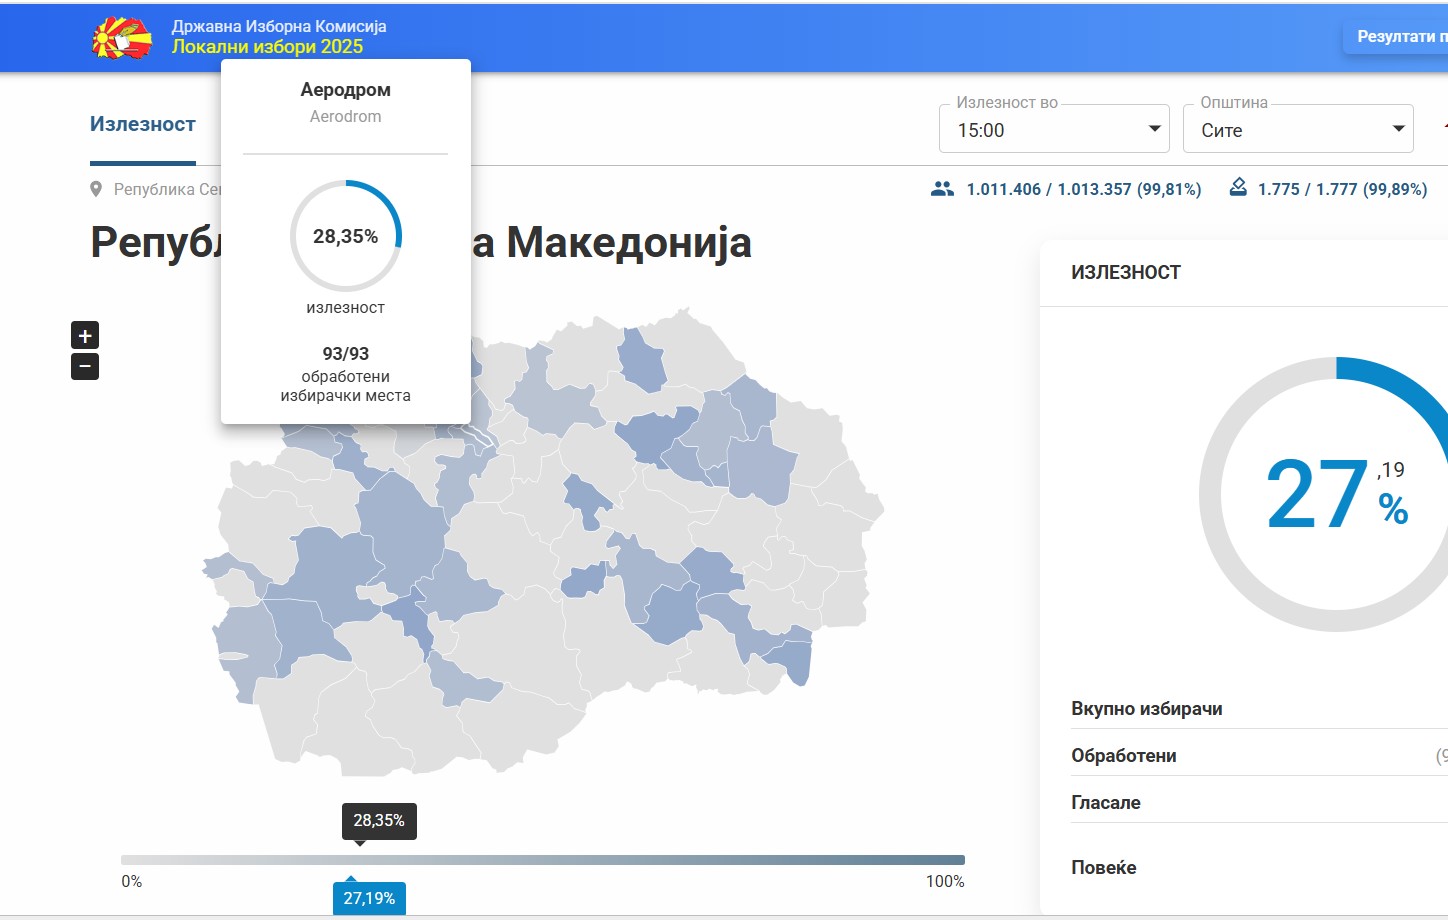Image resolution: width=1448 pixels, height=920 pixels.
Task: Click the location pin icon in the breadcrumb
Action: tap(96, 189)
